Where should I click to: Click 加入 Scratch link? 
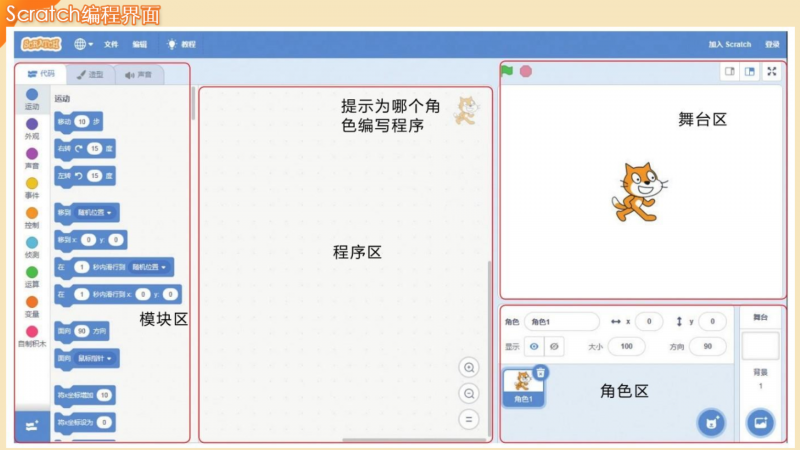coord(730,44)
